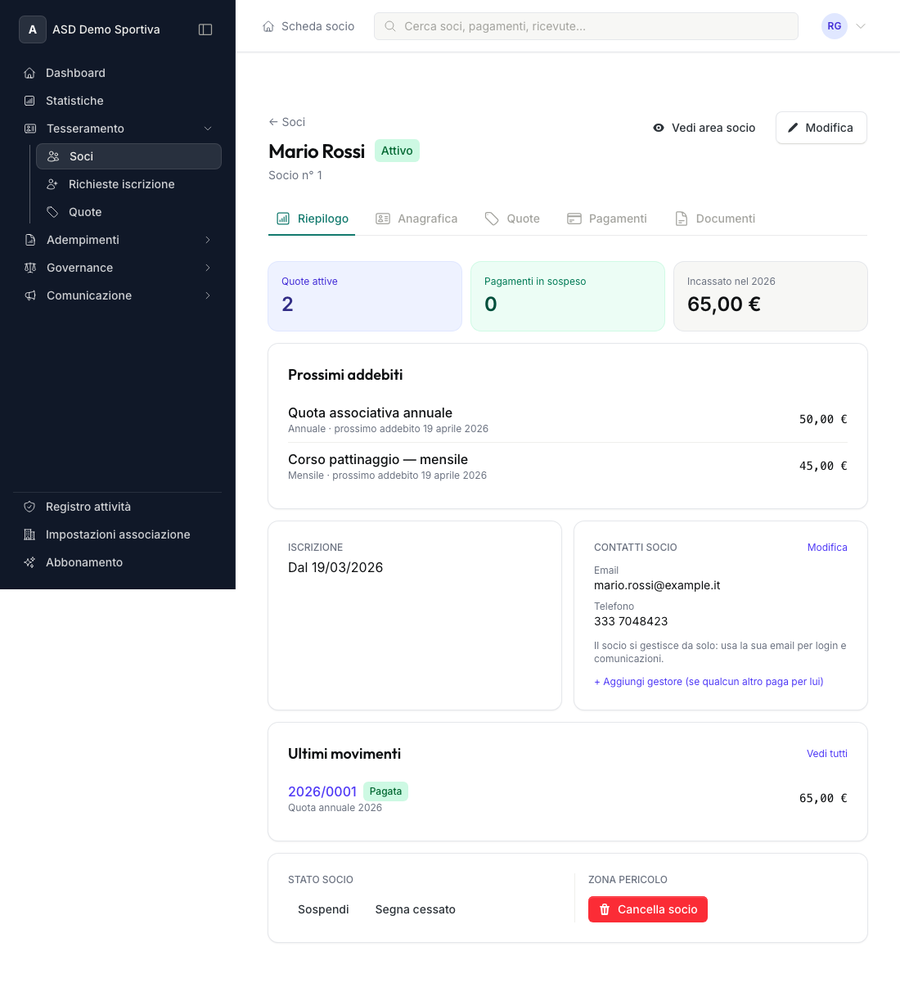Click Aggiungi gestore link
This screenshot has width=900, height=1001.
(708, 682)
